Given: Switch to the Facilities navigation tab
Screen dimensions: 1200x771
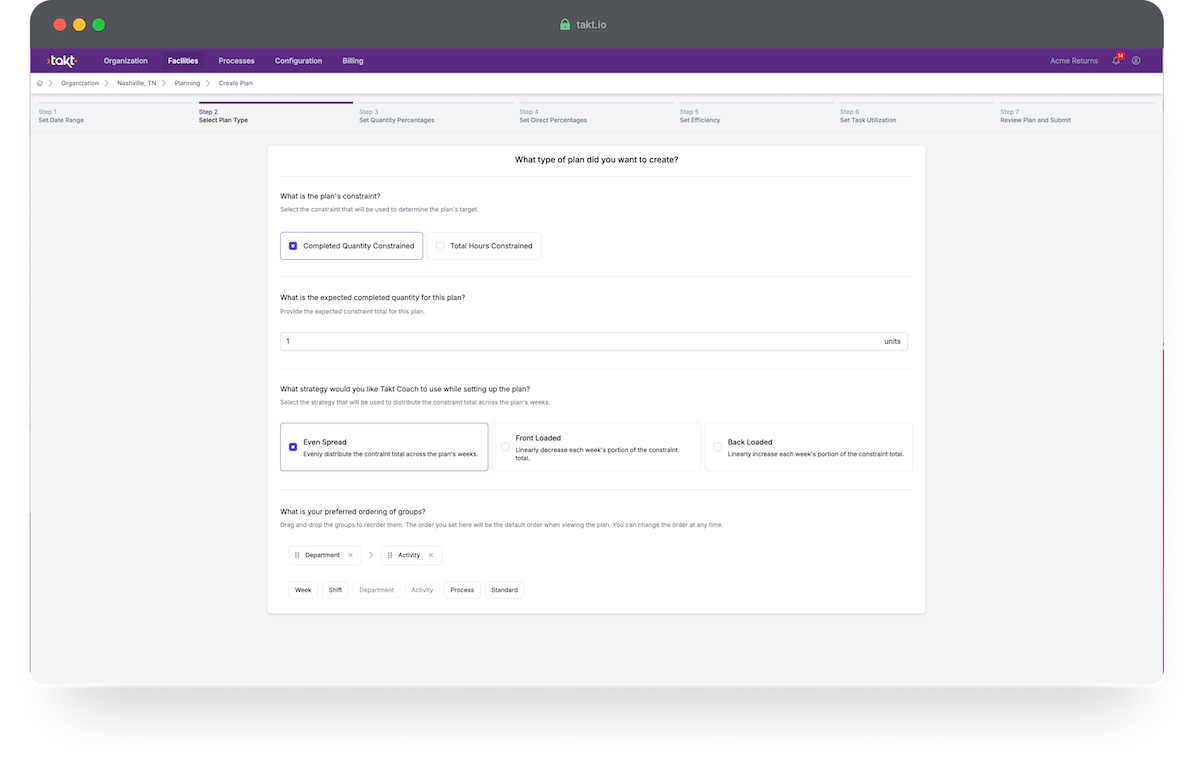Looking at the screenshot, I should (183, 60).
